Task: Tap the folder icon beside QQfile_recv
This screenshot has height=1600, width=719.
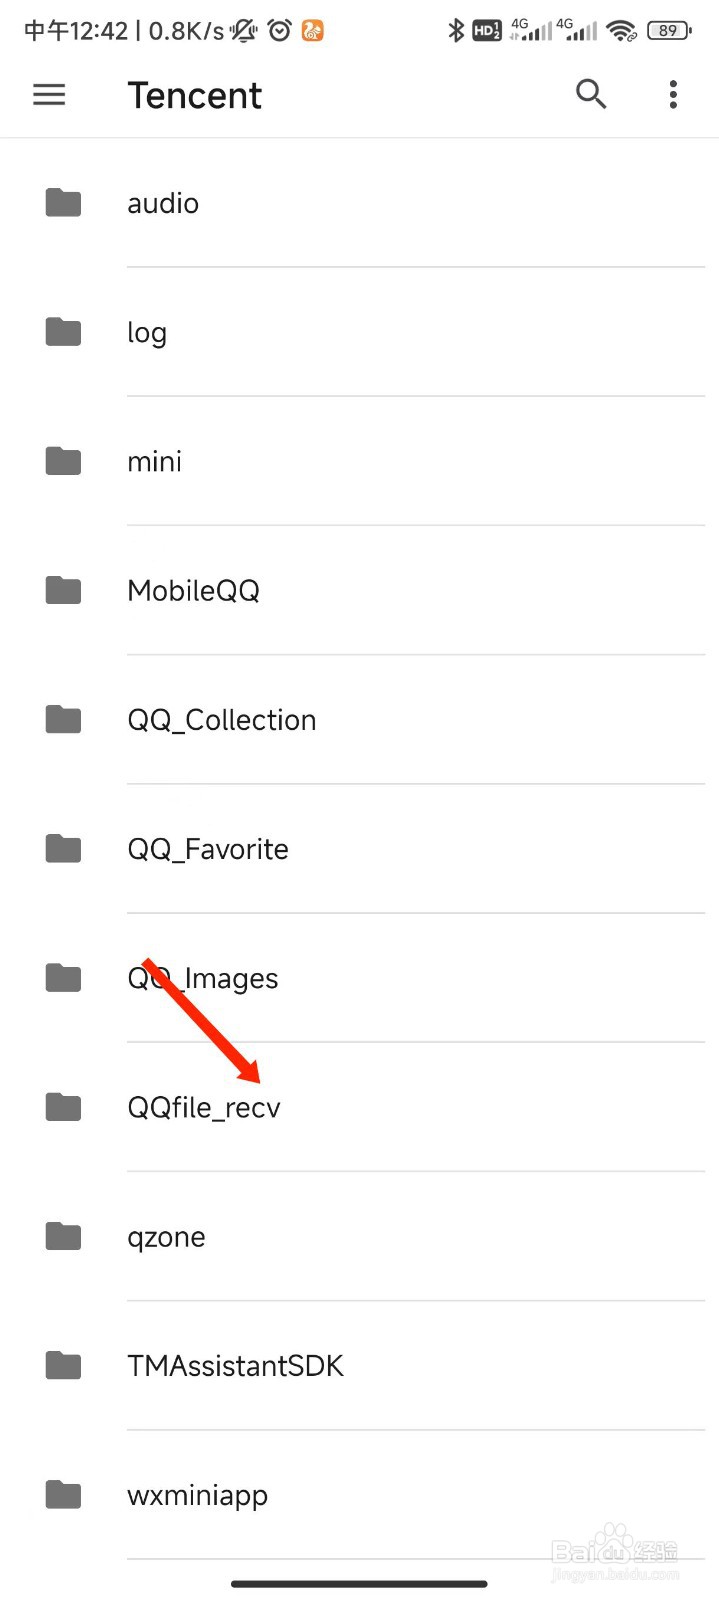Action: [x=63, y=1107]
